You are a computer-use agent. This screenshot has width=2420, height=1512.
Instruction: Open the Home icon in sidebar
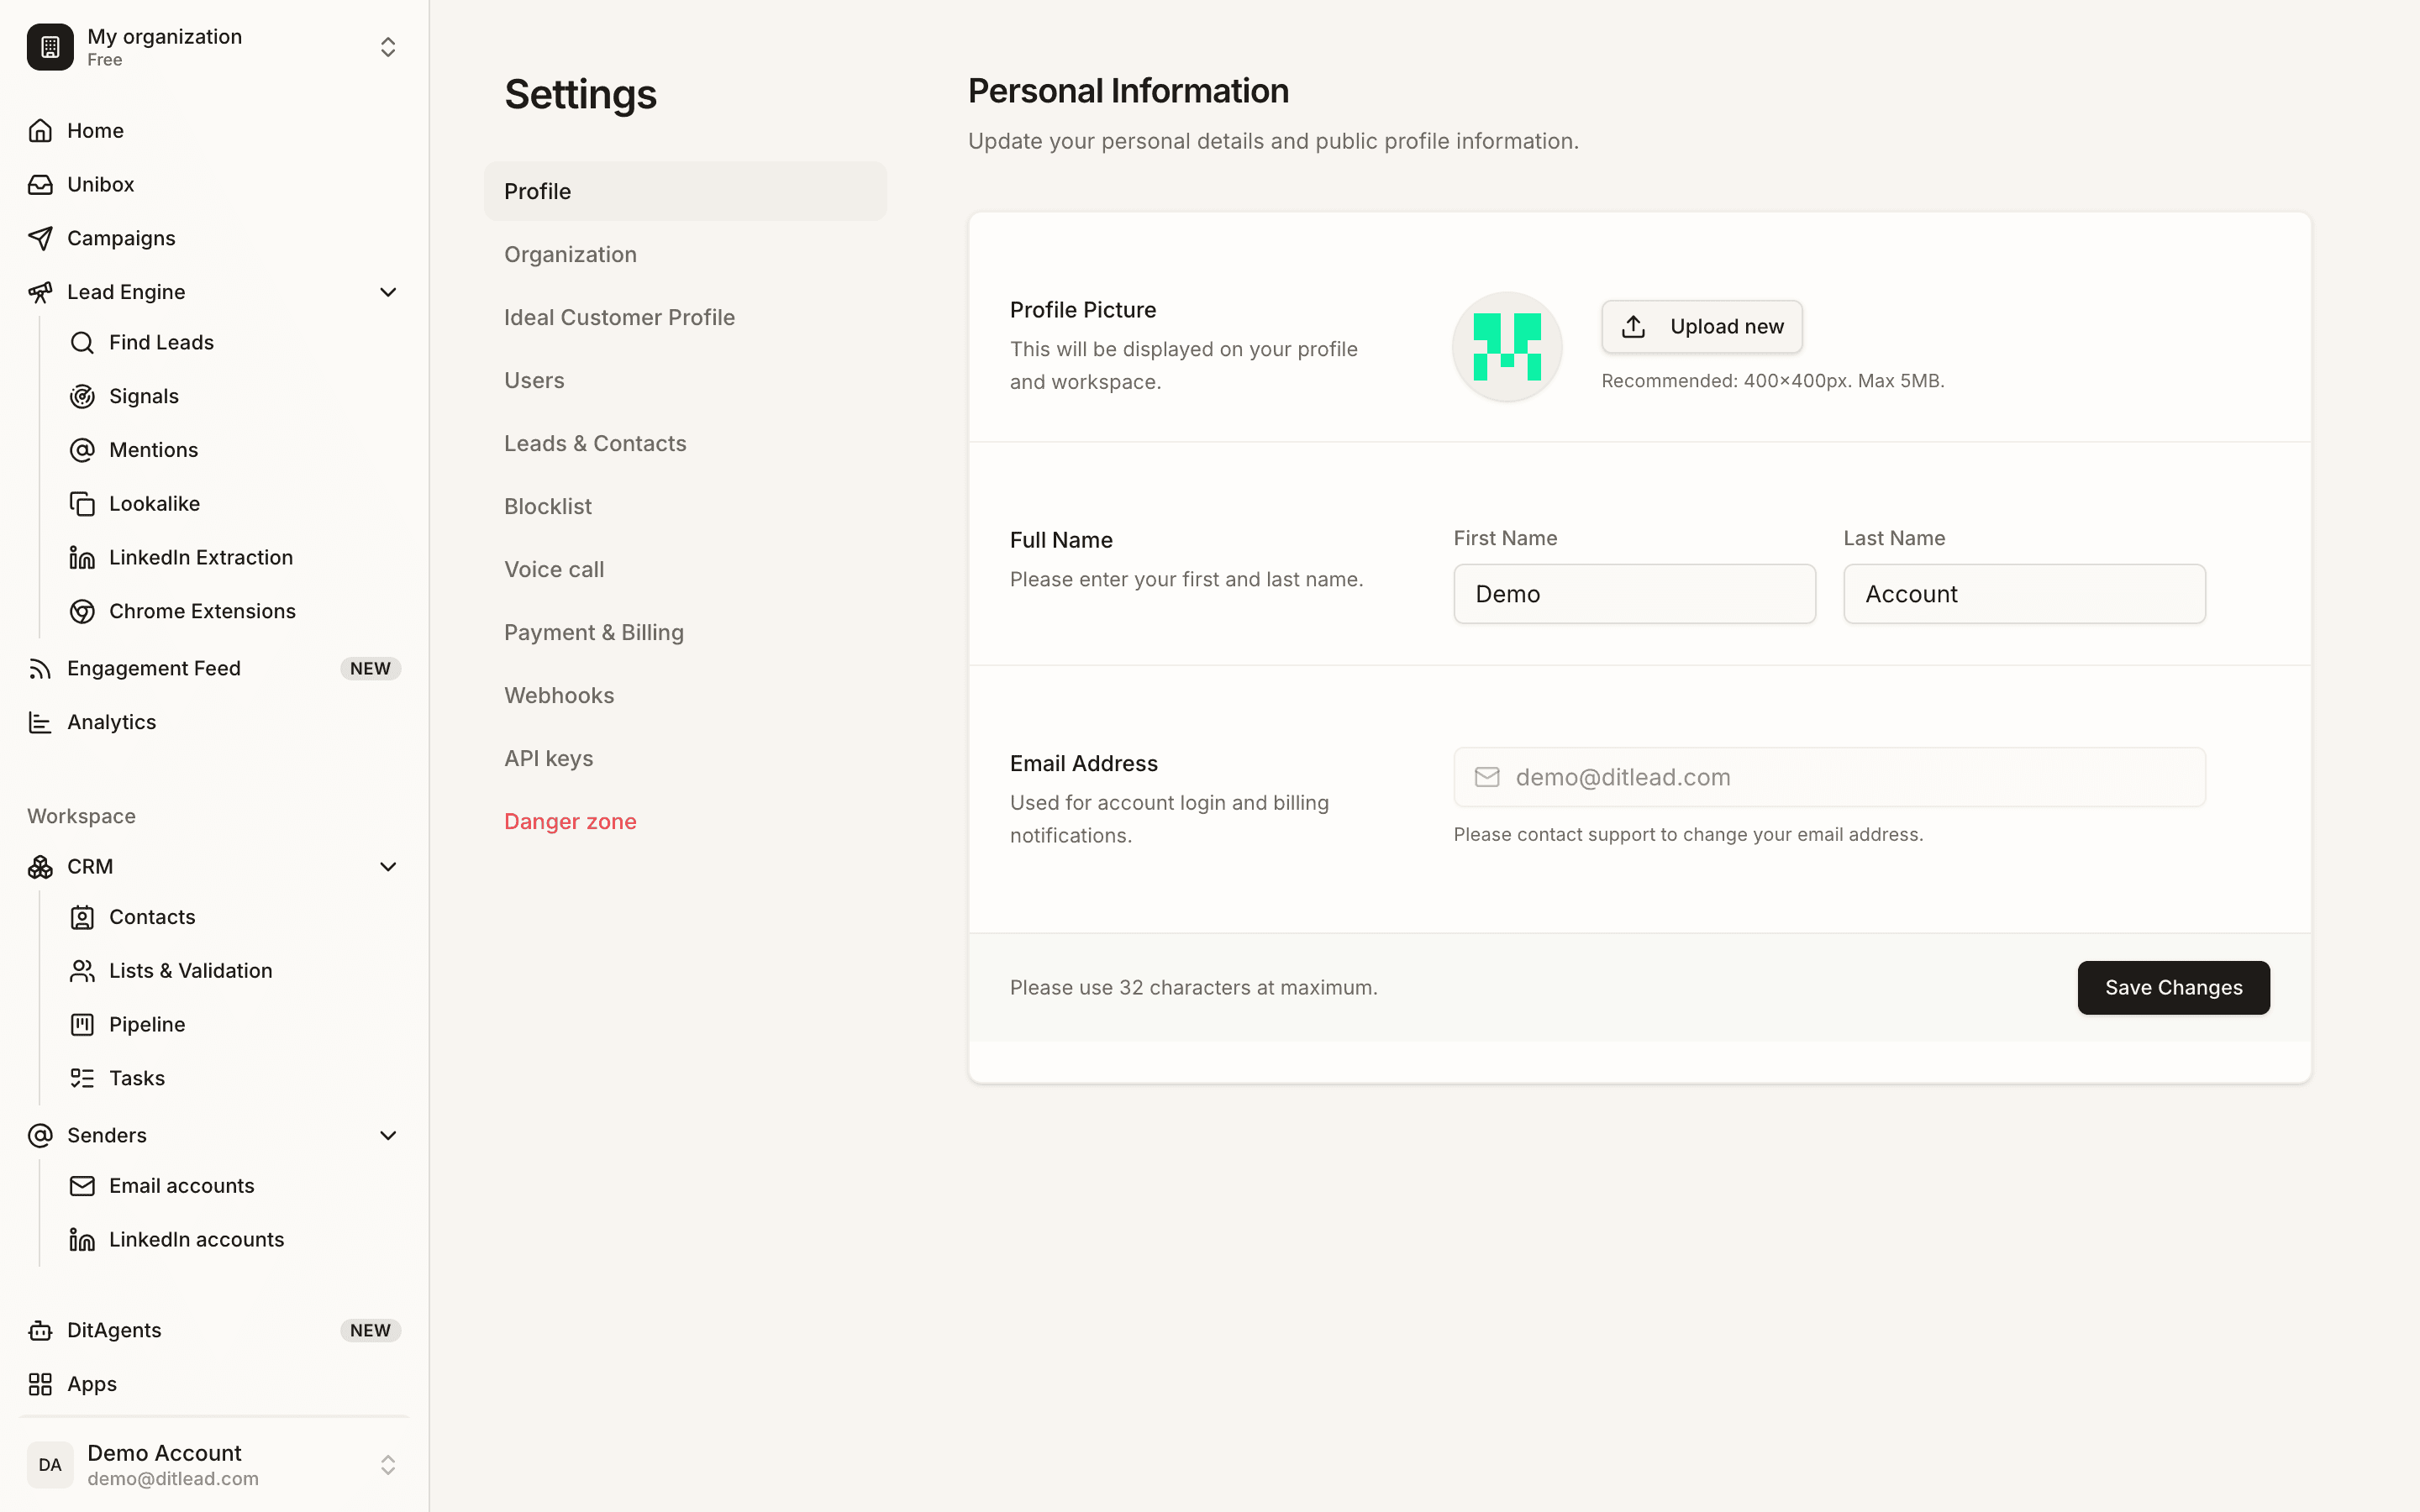40,131
